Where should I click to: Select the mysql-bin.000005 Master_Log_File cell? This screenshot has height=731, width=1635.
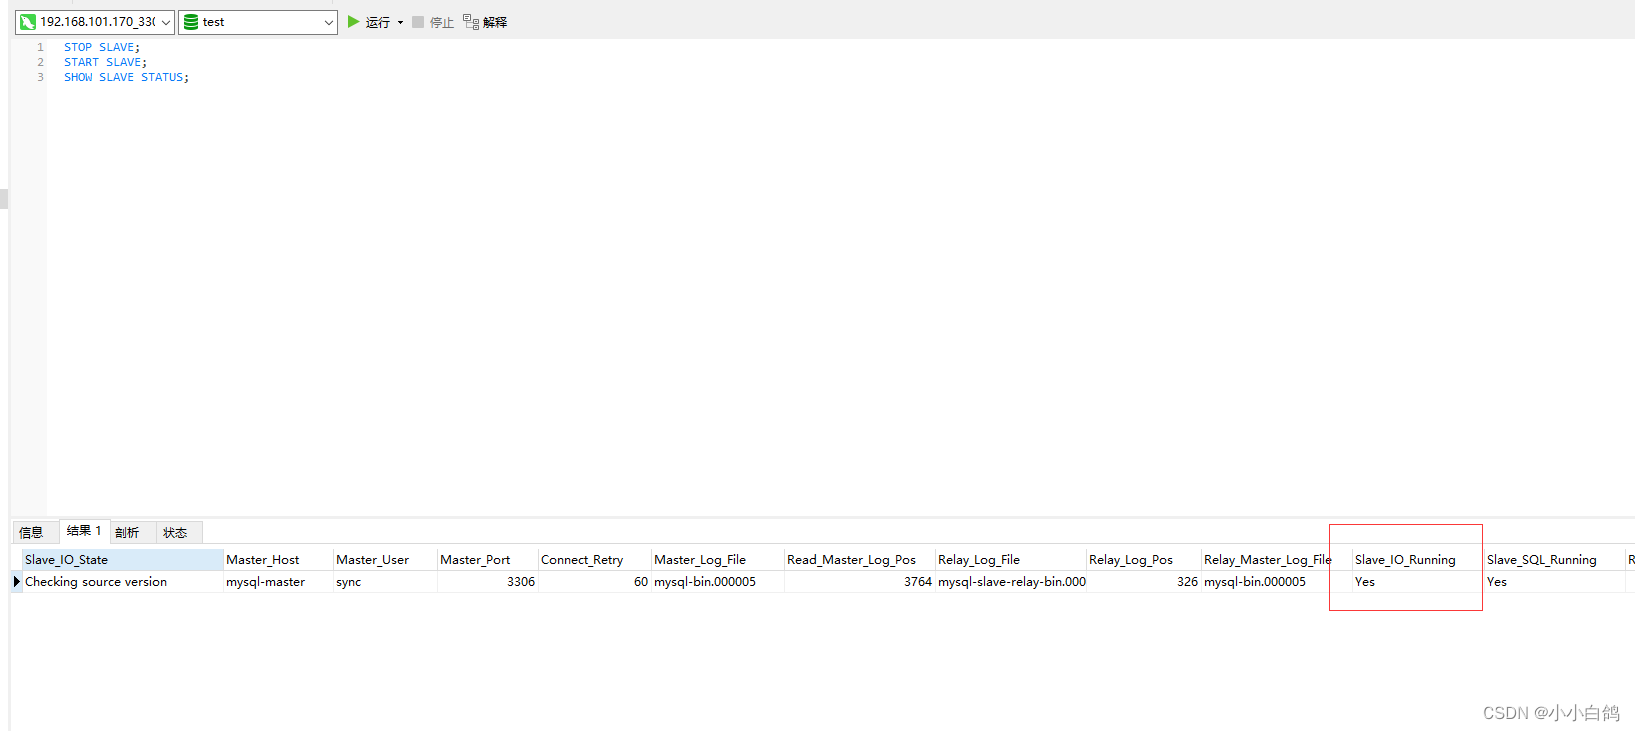[718, 582]
